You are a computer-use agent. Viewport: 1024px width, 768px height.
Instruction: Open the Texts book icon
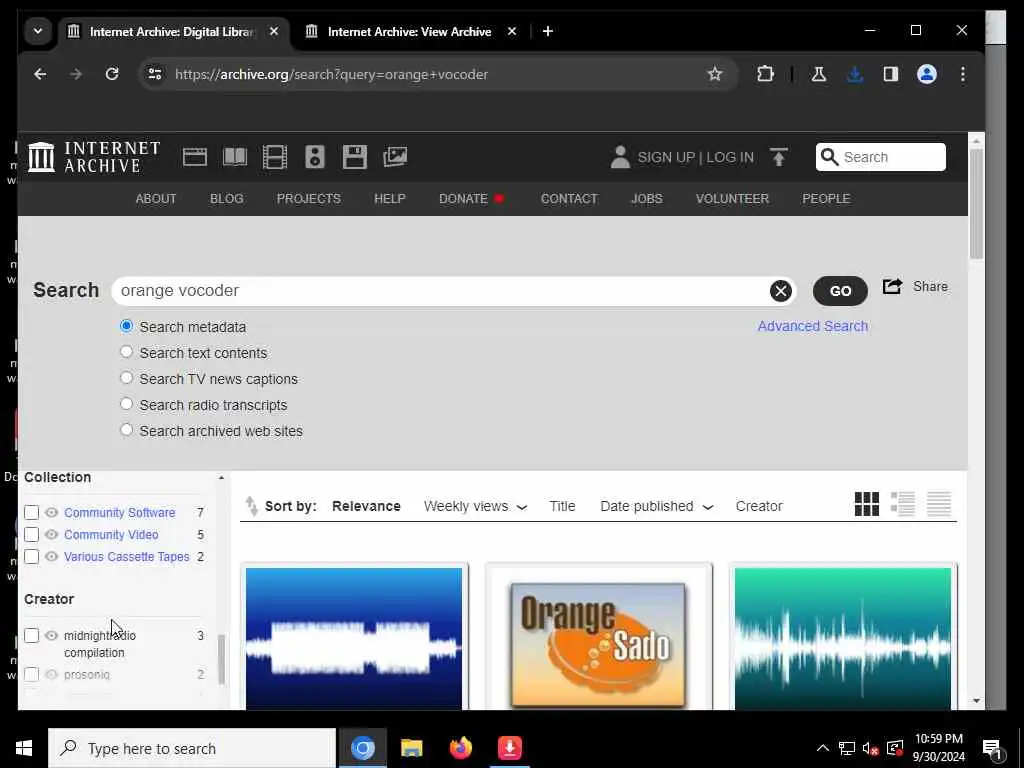(235, 157)
